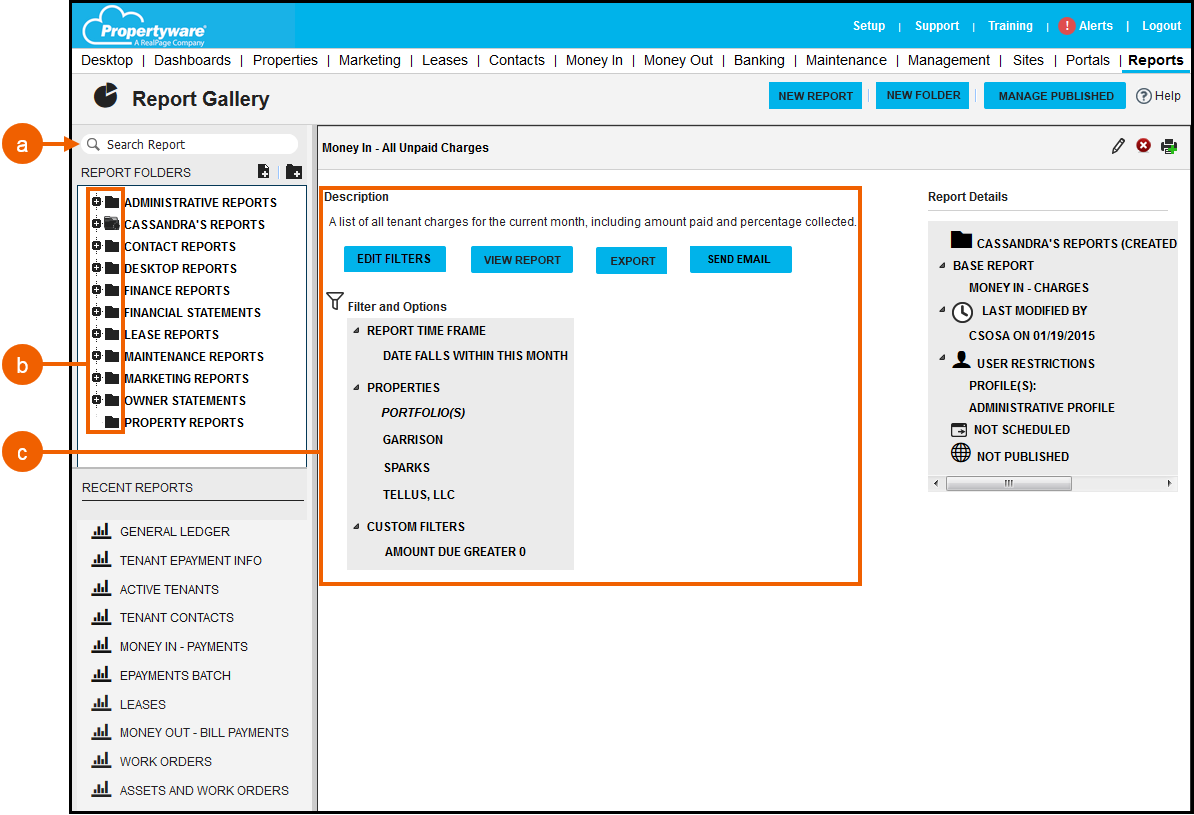Screen dimensions: 1194x815
Task: Expand the Owner Statements folder
Action: (97, 400)
